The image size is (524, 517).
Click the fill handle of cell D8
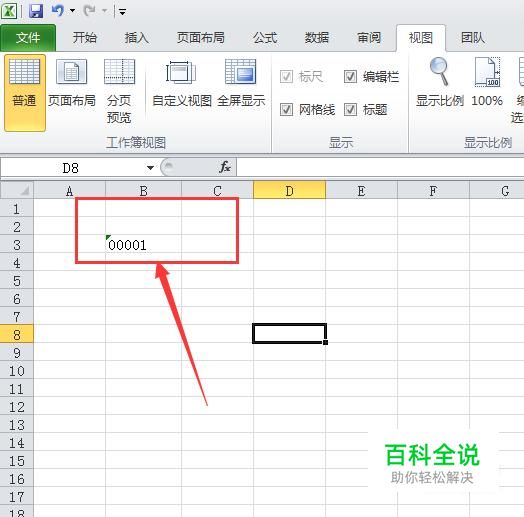click(325, 342)
